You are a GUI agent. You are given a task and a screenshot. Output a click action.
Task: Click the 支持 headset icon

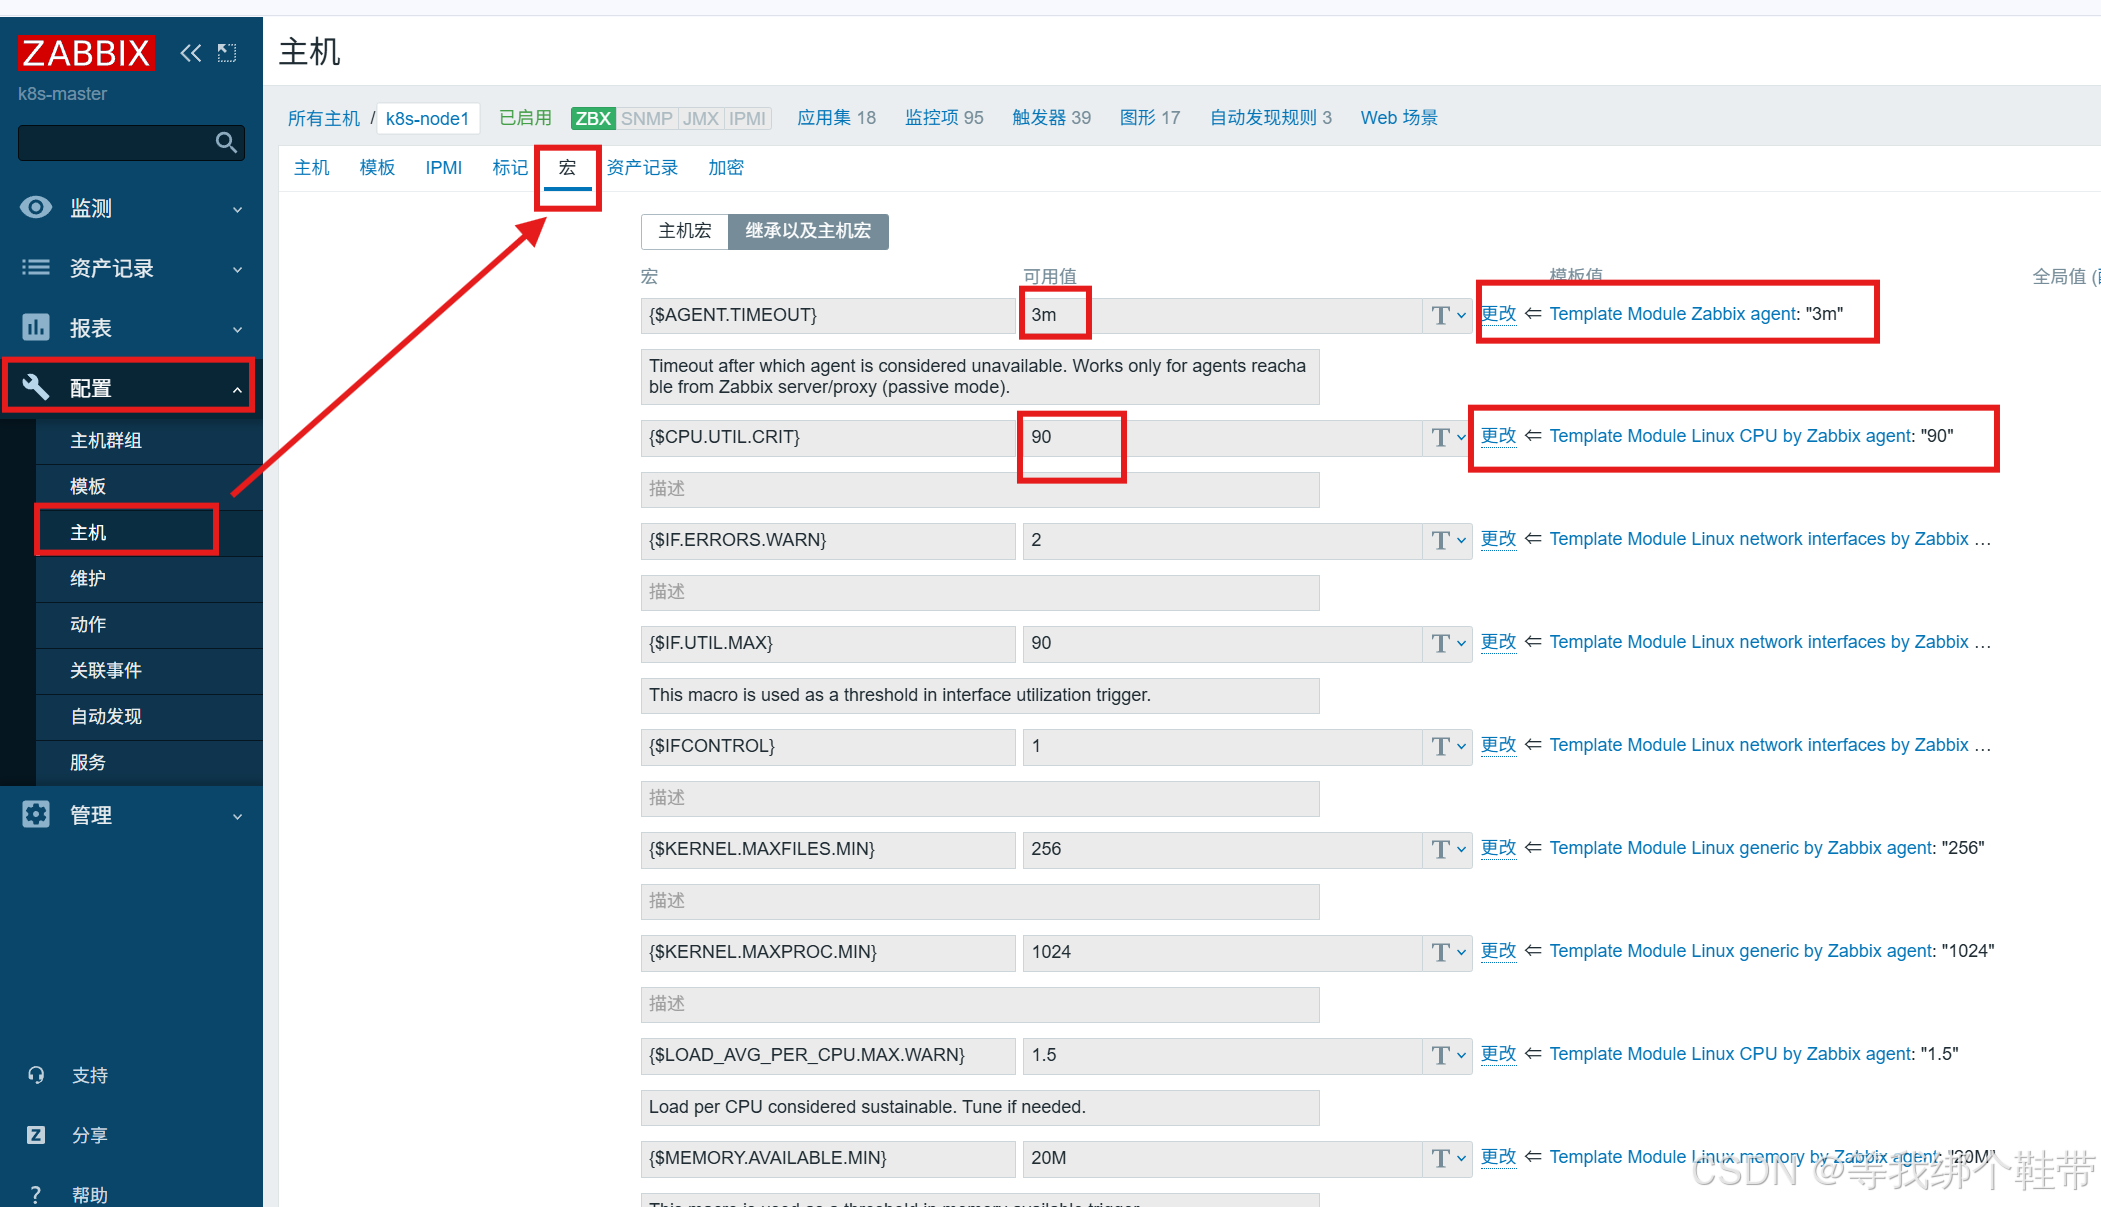pos(36,1075)
